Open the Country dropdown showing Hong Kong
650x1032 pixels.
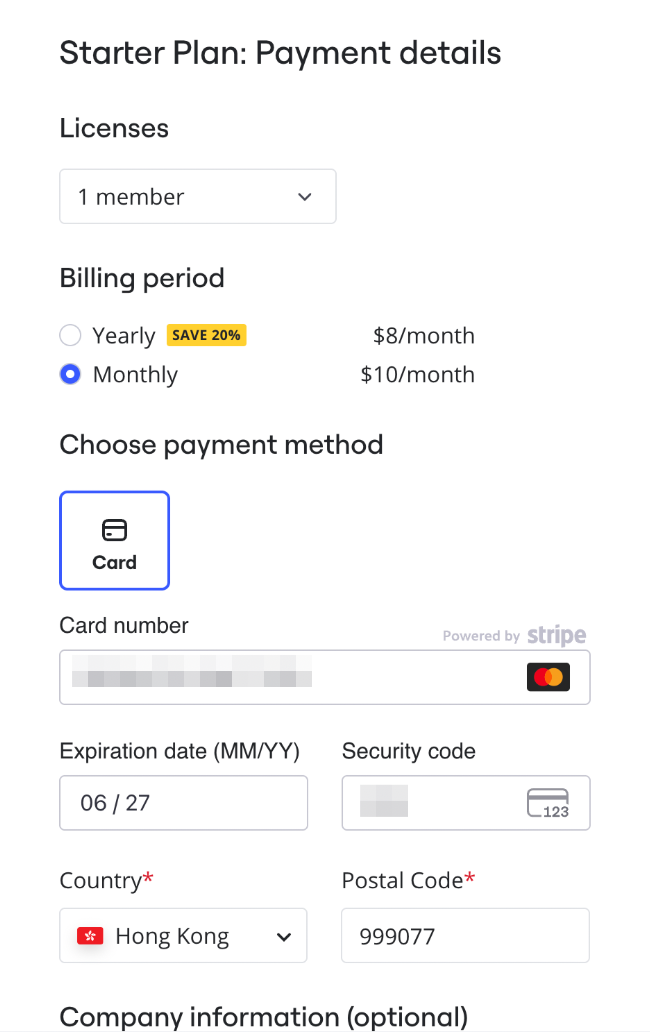pyautogui.click(x=183, y=936)
